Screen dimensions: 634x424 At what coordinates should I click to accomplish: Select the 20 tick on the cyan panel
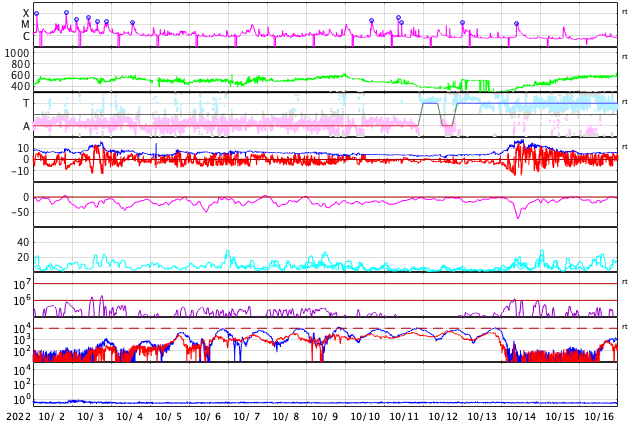[x=23, y=257]
